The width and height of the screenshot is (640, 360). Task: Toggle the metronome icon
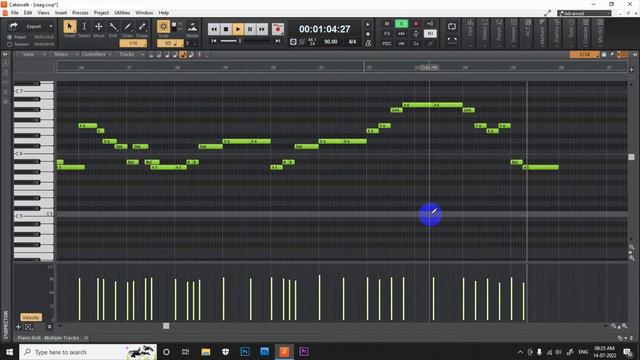(x=368, y=43)
